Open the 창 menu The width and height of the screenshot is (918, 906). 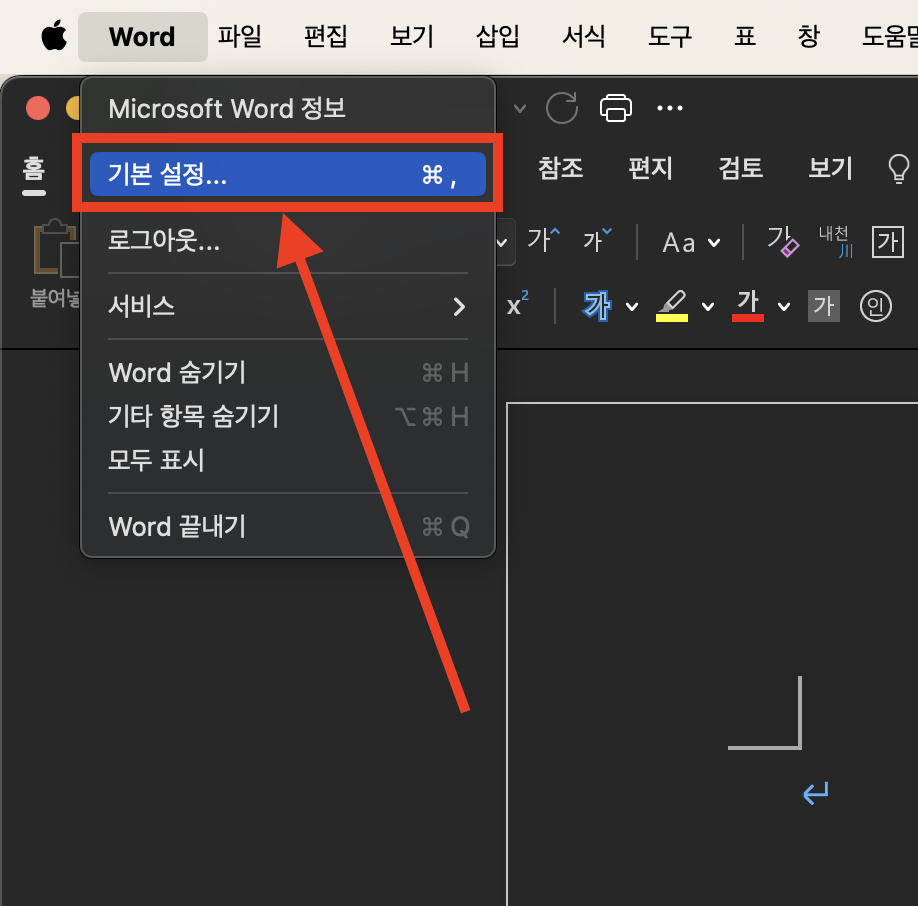pos(809,36)
